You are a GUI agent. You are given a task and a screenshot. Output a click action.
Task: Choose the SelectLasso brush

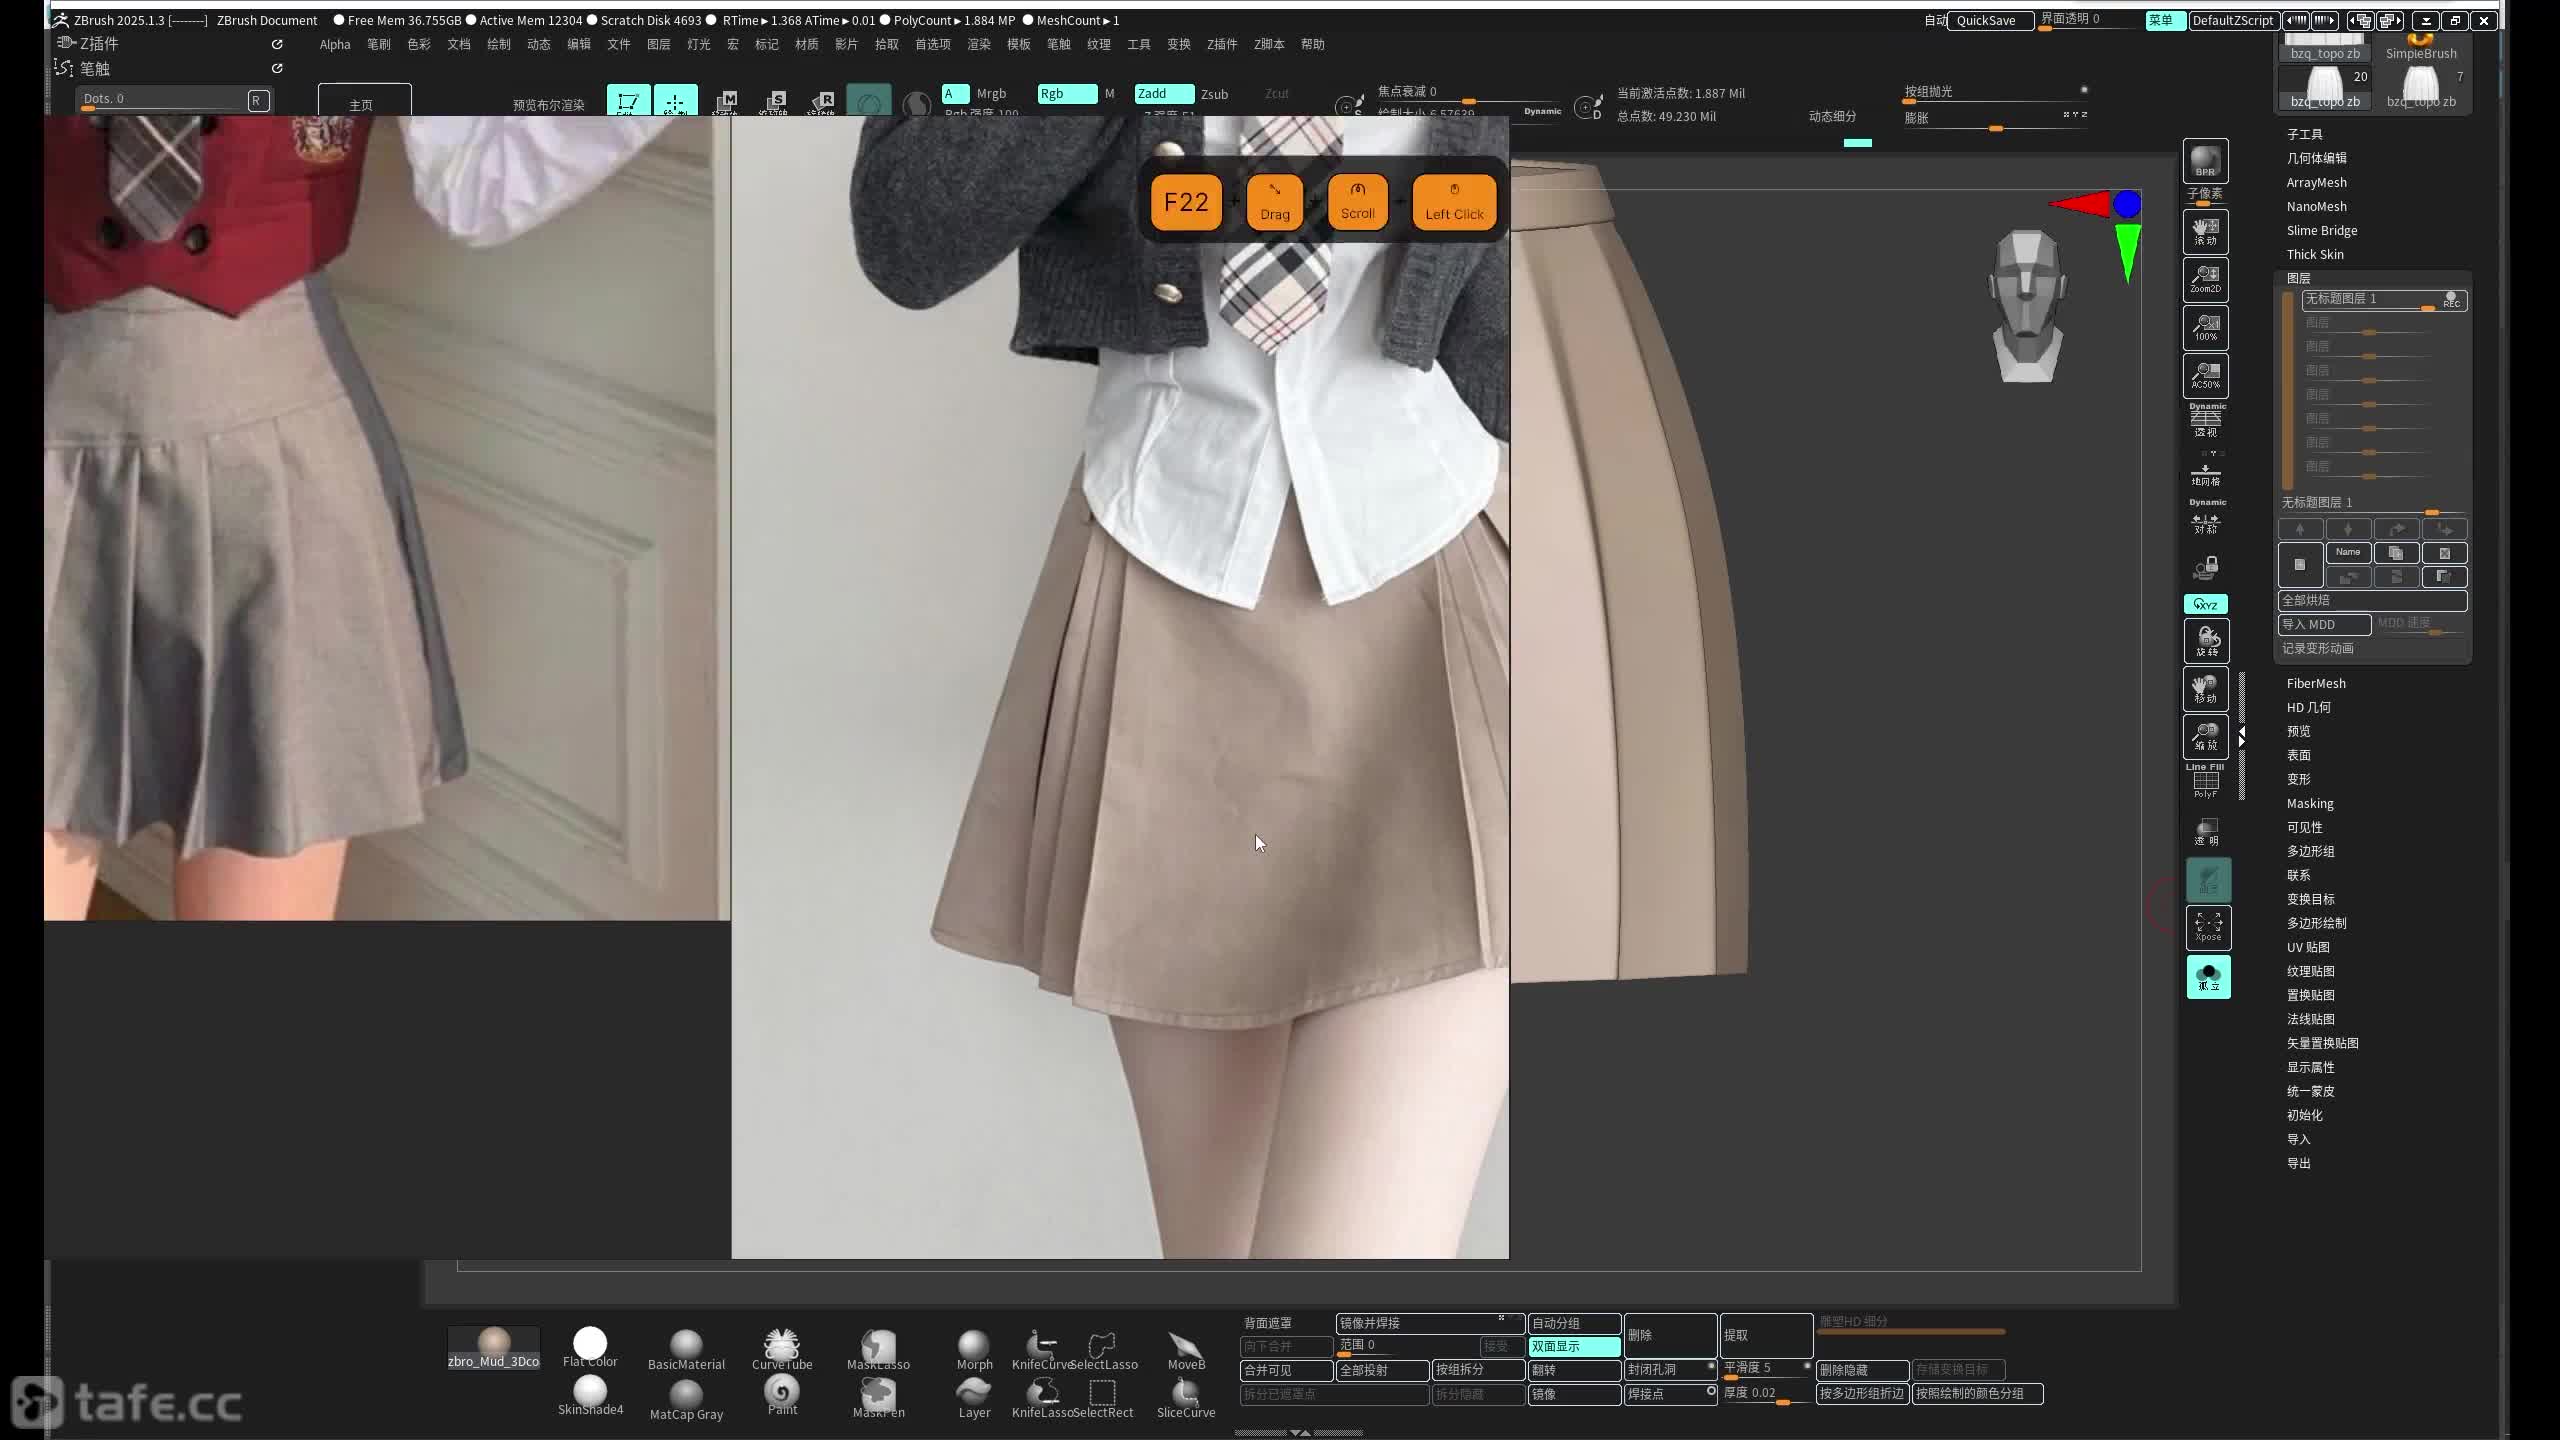[1103, 1349]
